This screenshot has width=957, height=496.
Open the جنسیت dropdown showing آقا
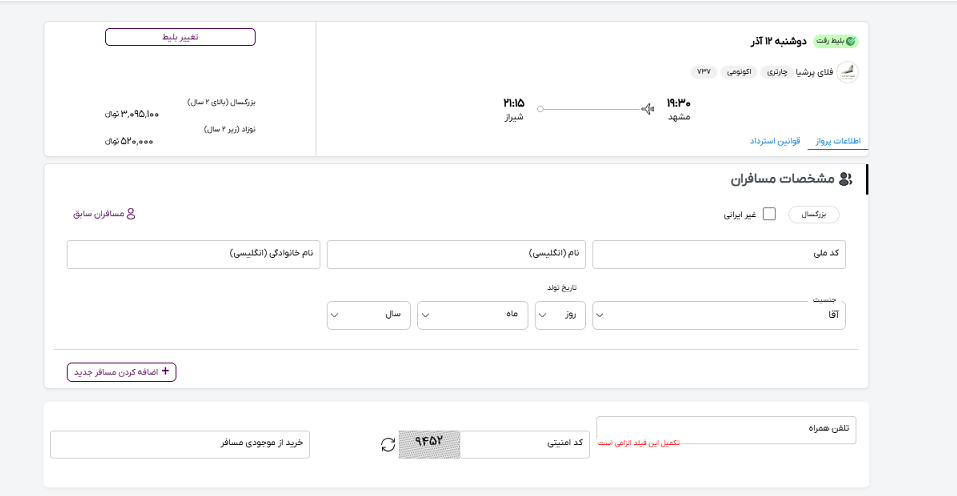coord(719,315)
